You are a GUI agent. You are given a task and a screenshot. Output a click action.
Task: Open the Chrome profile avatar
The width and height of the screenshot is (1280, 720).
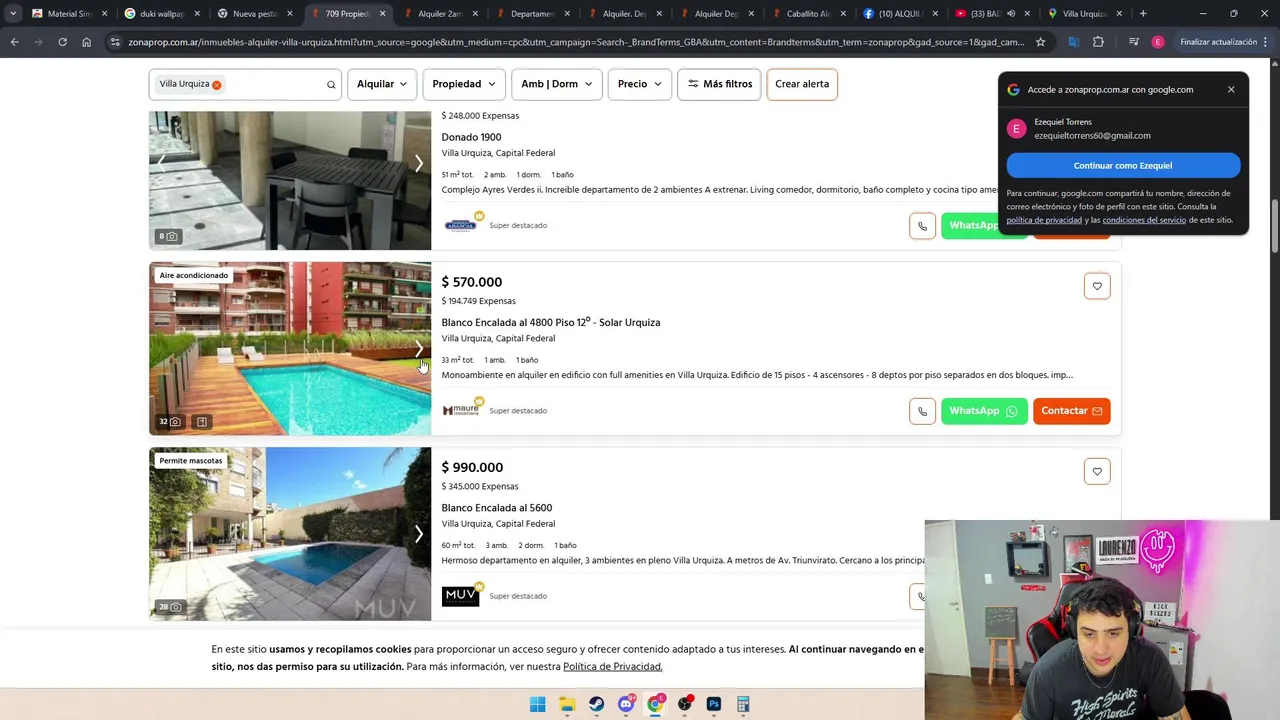(x=1158, y=42)
